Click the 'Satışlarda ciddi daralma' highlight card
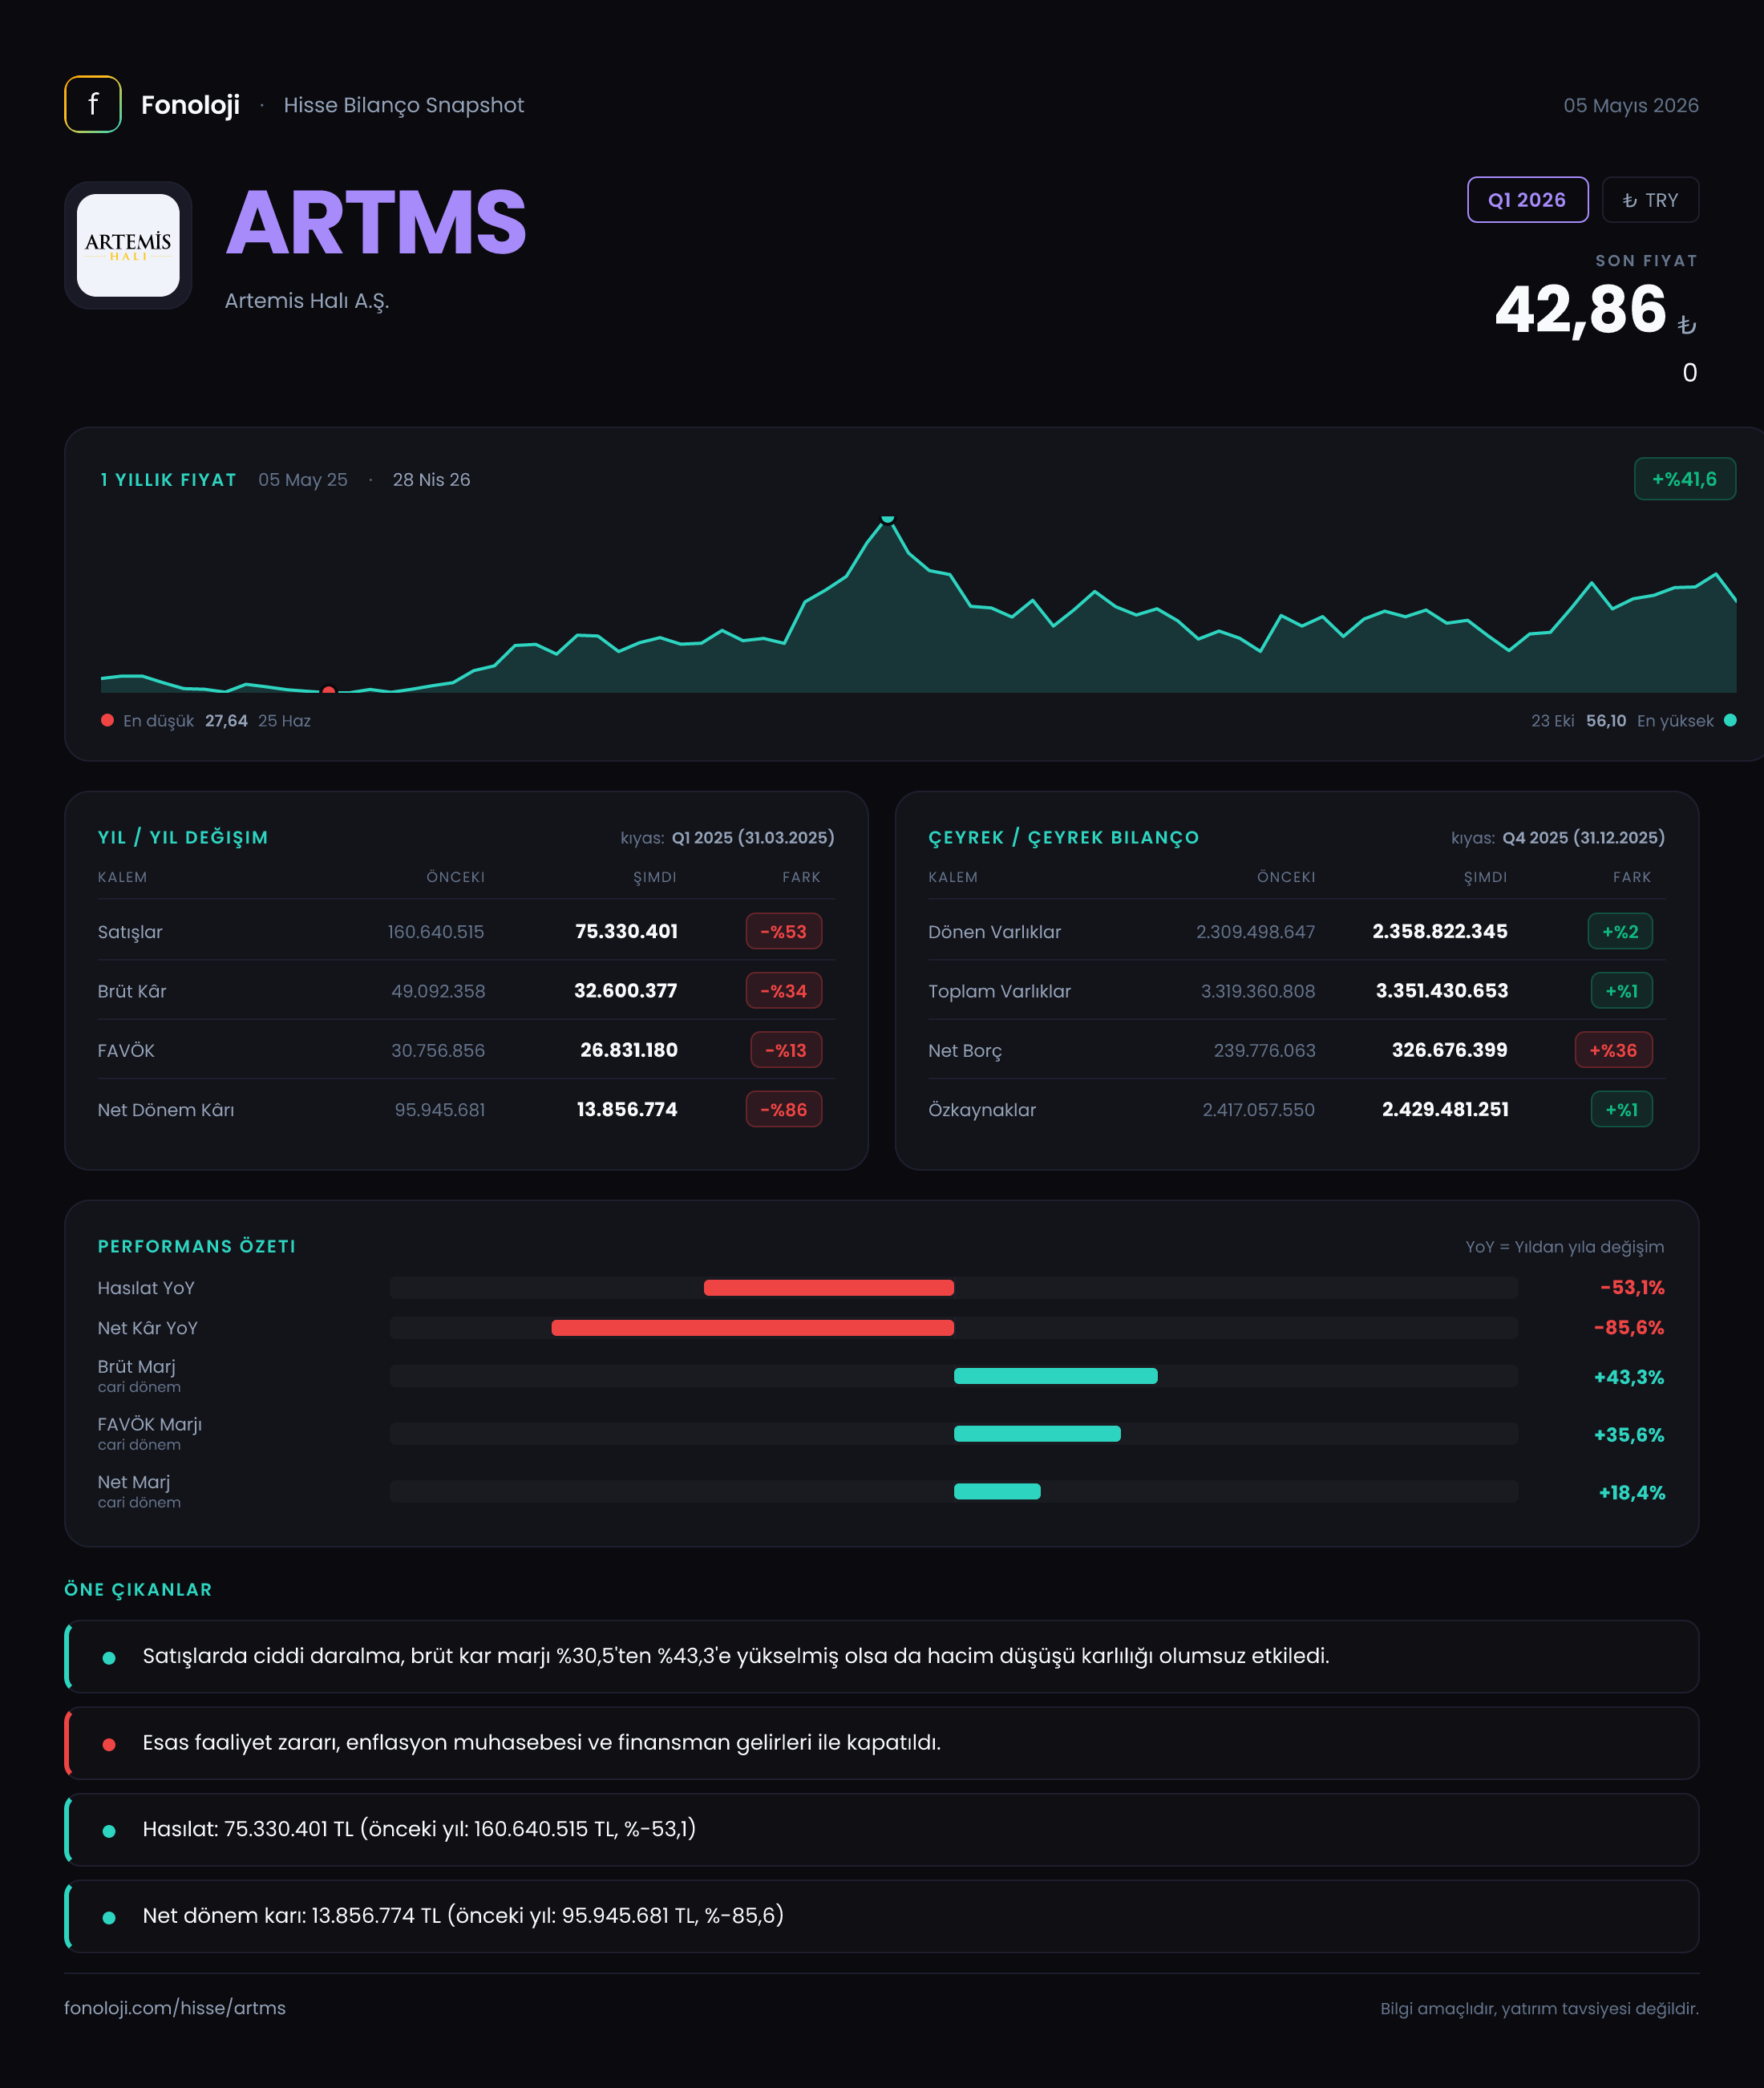The height and width of the screenshot is (2088, 1764). (881, 1657)
